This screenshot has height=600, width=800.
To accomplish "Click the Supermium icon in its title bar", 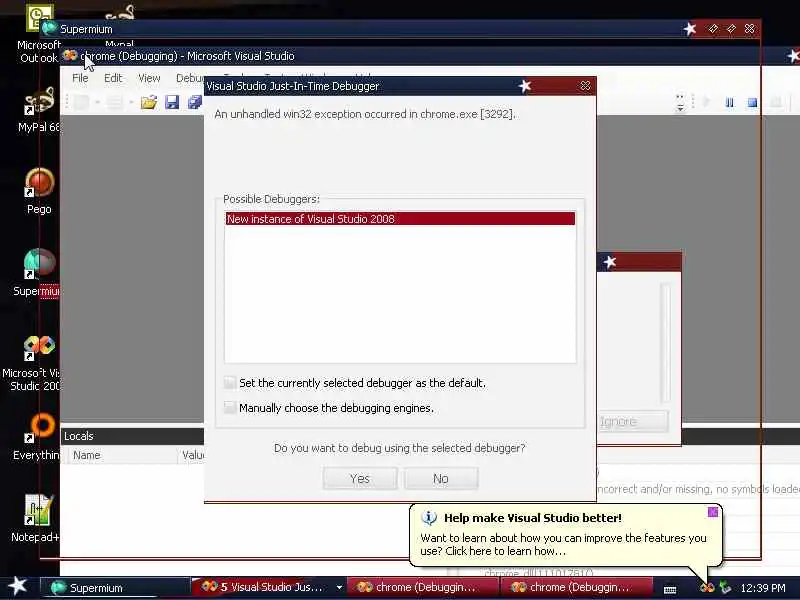I will tap(49, 29).
